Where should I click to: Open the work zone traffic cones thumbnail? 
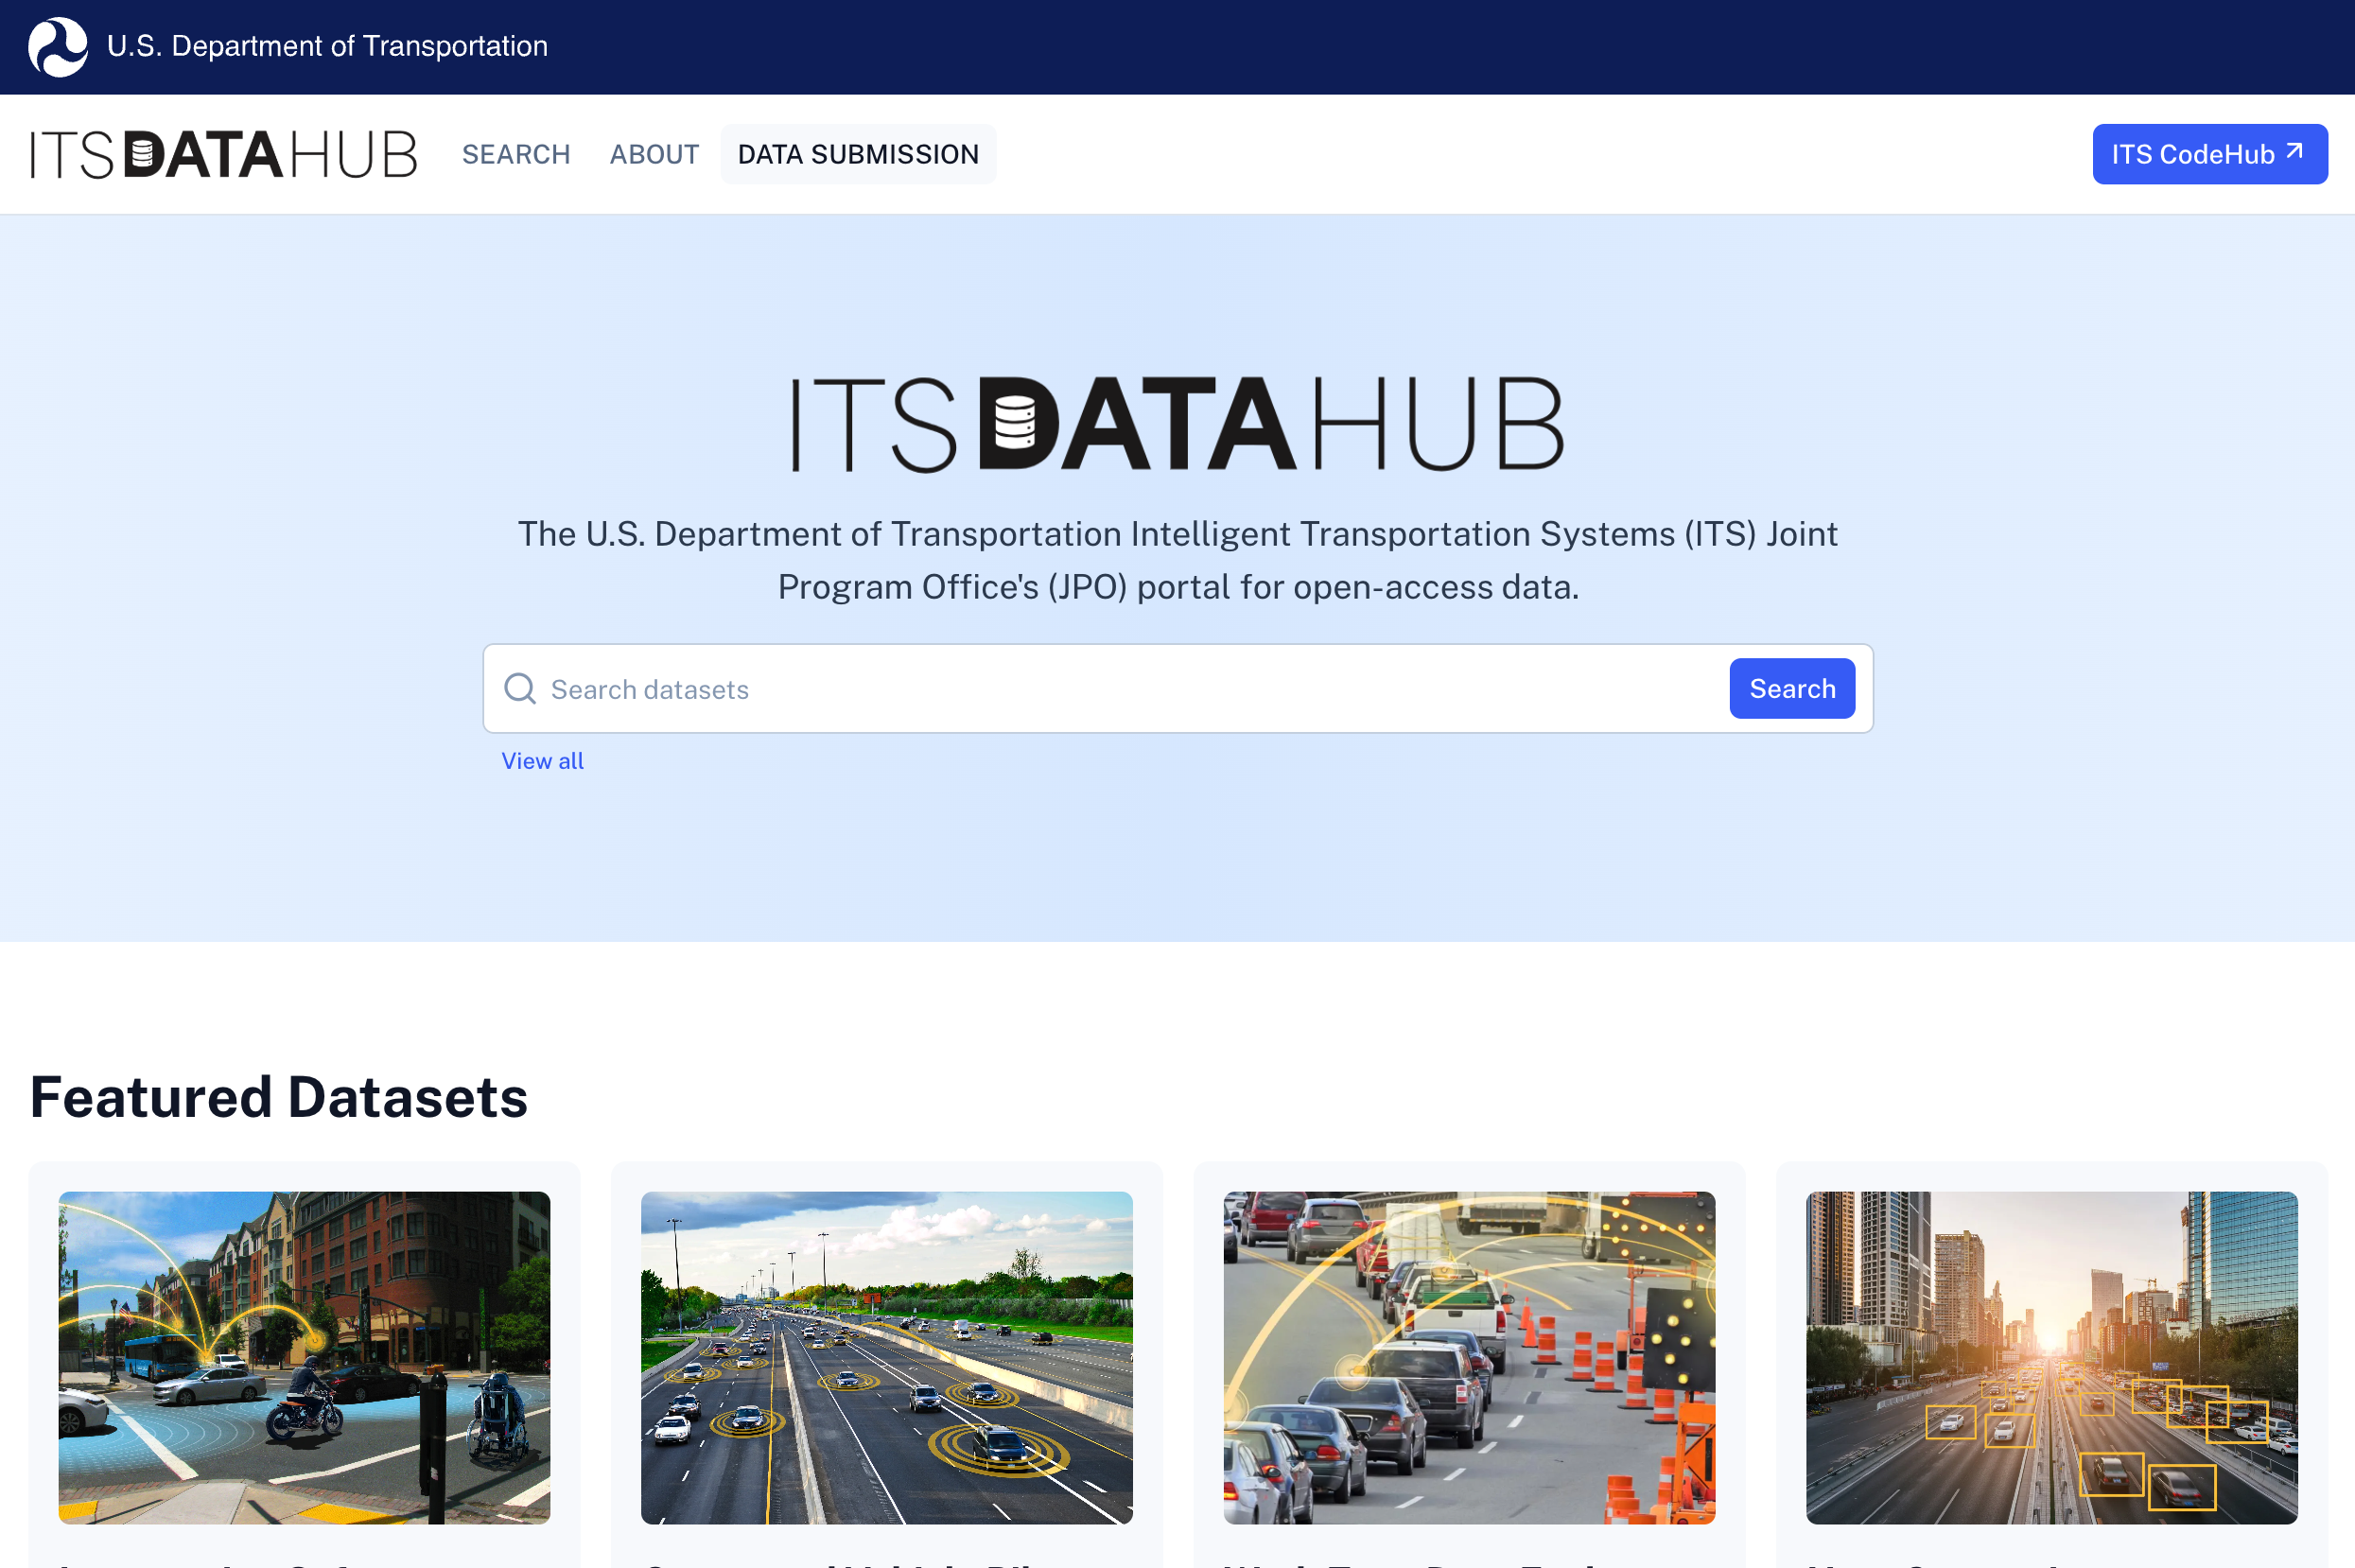[1468, 1357]
